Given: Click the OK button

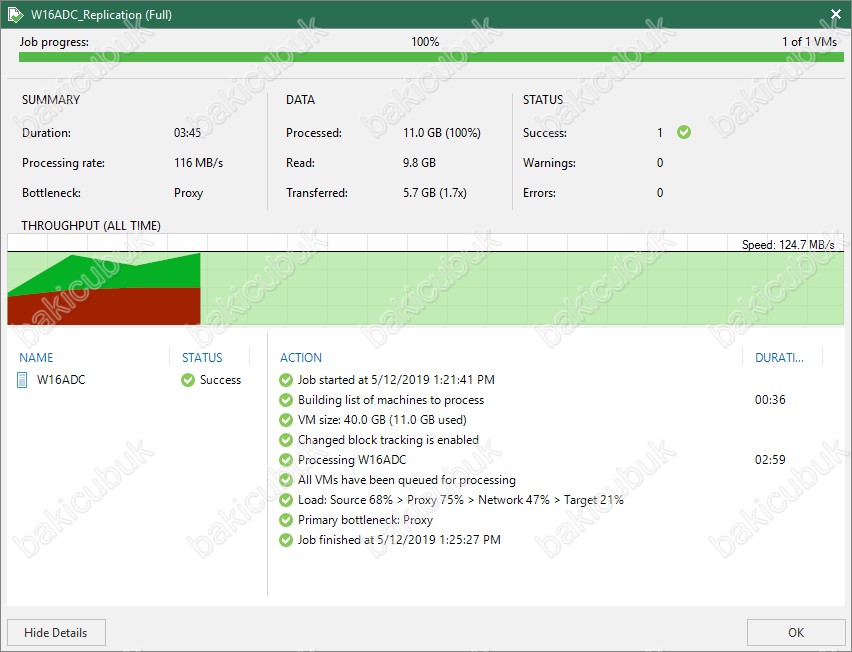Looking at the screenshot, I should pyautogui.click(x=795, y=632).
